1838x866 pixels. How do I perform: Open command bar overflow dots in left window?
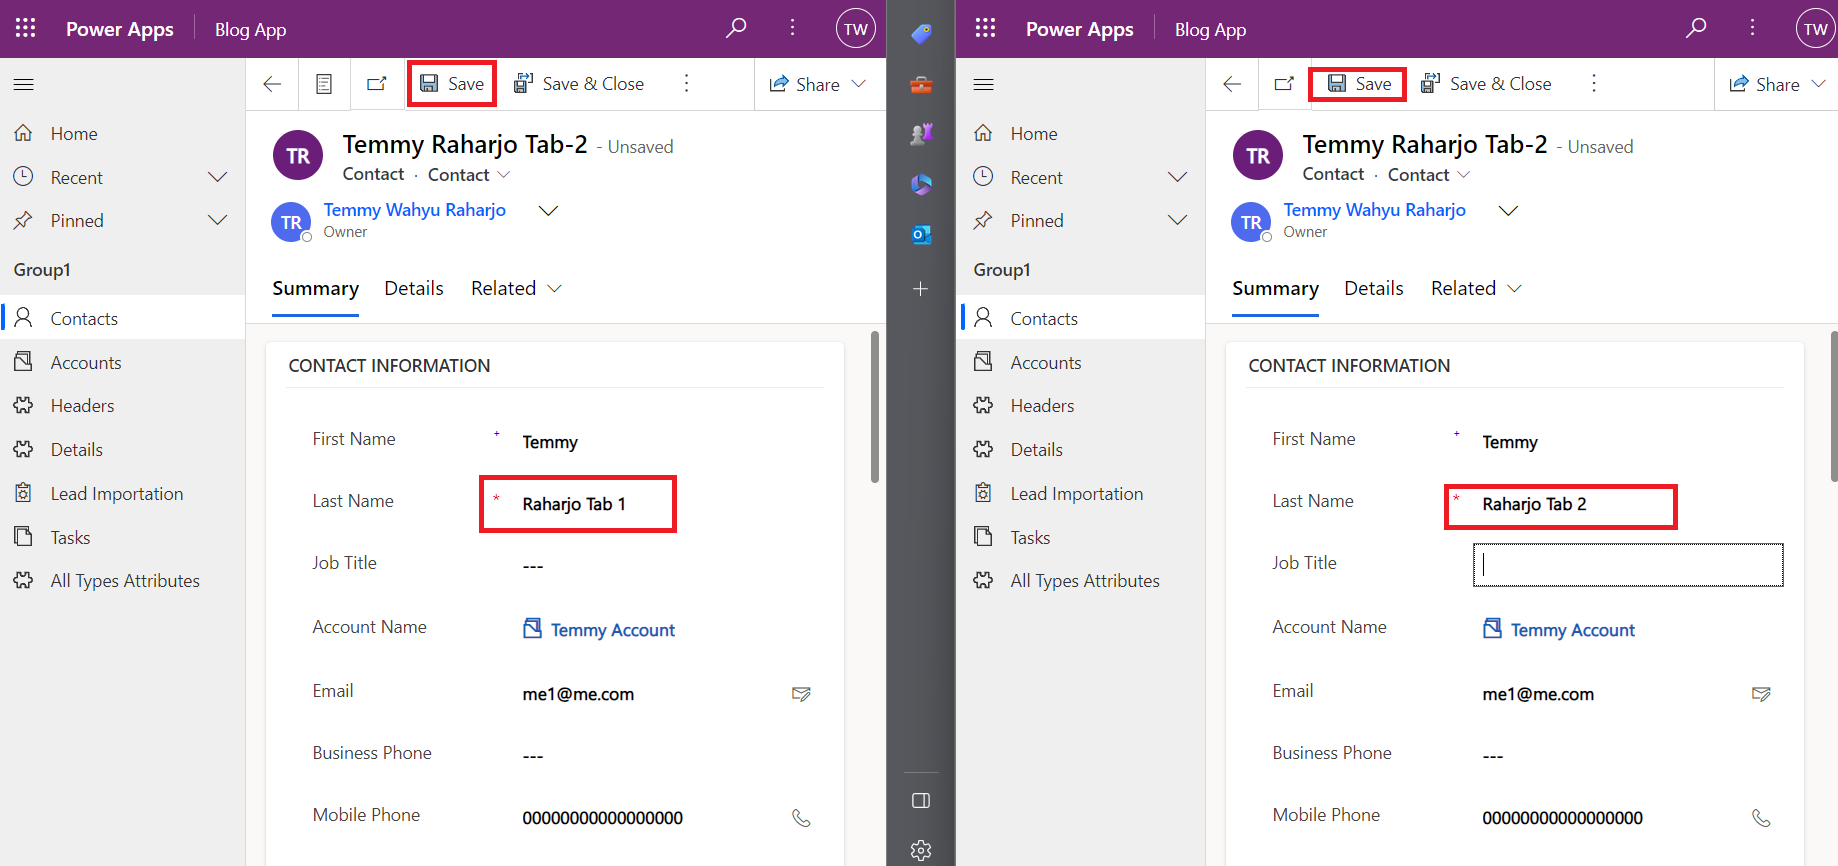pos(686,84)
